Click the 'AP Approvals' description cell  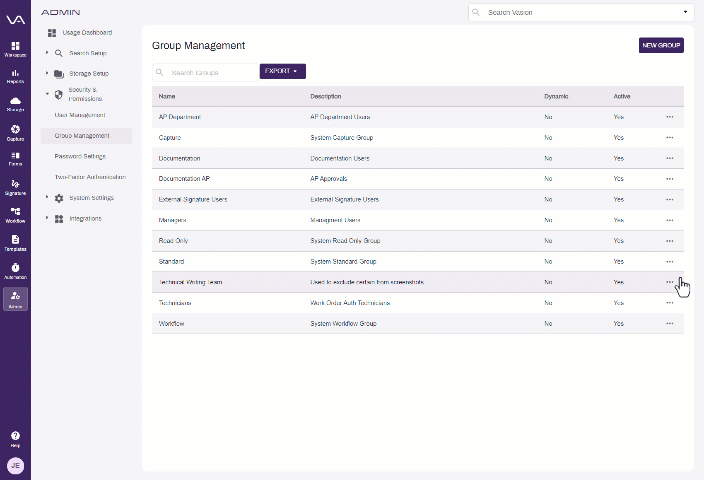(x=328, y=179)
